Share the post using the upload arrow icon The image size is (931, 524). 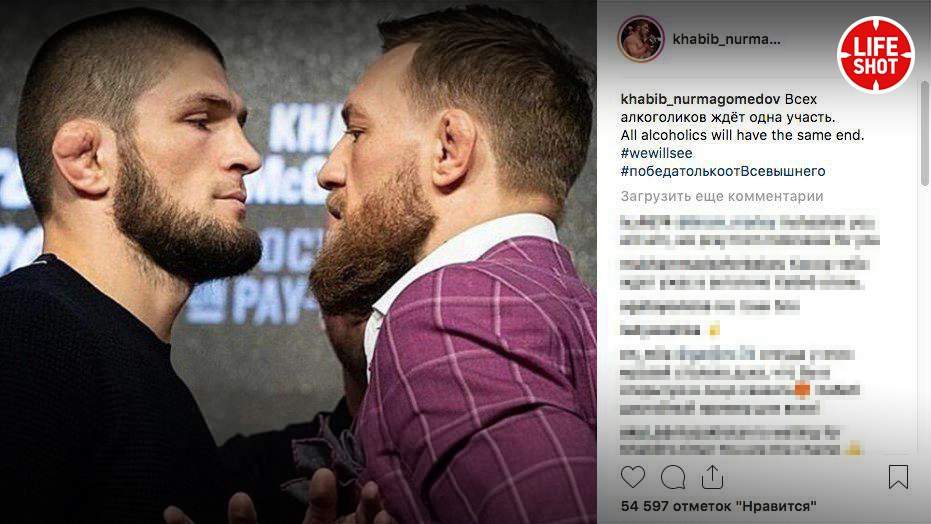click(712, 477)
